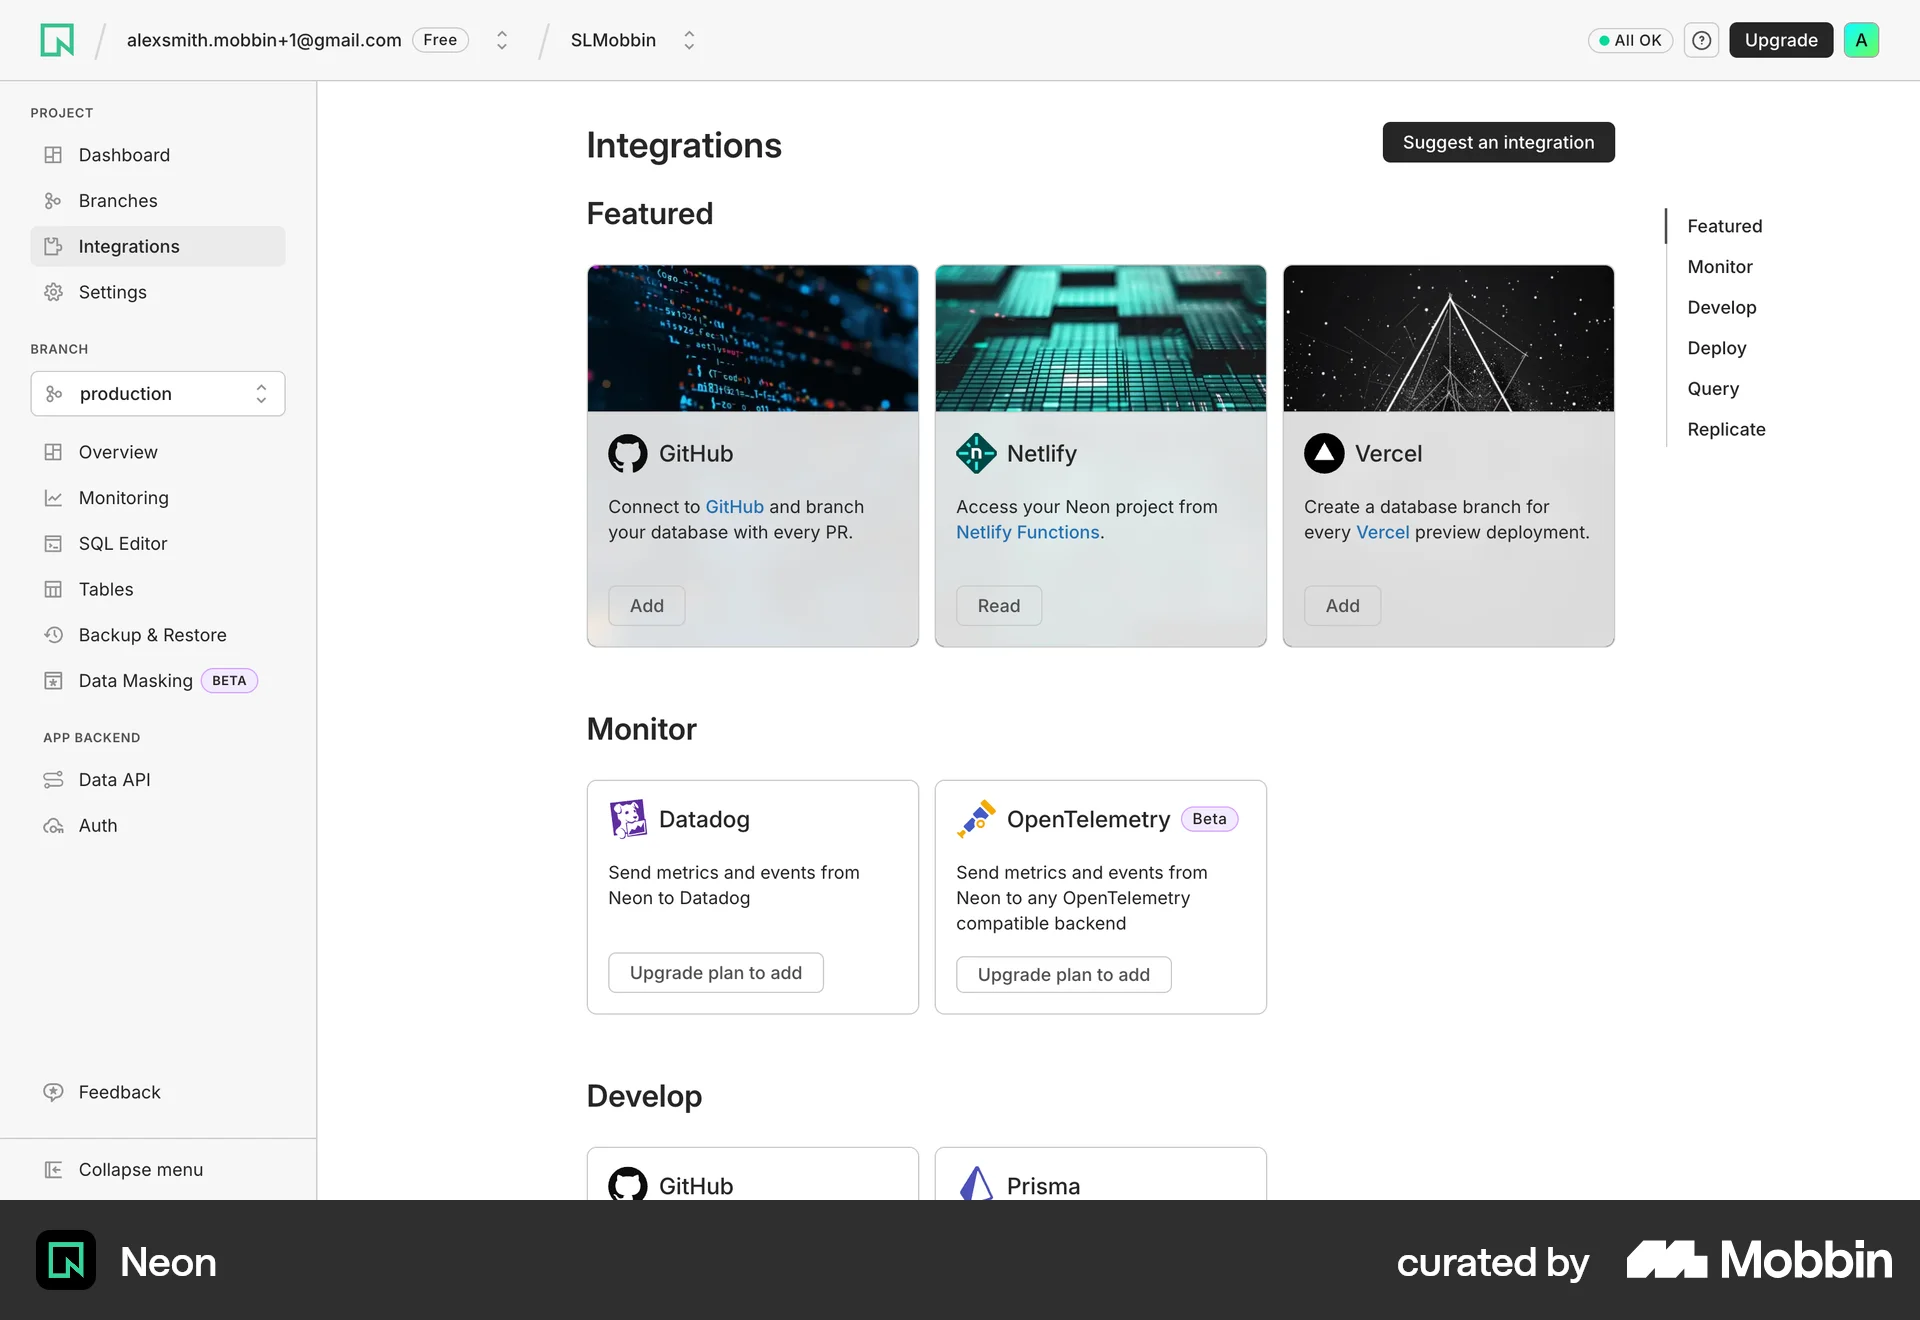Click Upgrade plan to add for Datadog
Screen dimensions: 1920x1320
click(716, 973)
